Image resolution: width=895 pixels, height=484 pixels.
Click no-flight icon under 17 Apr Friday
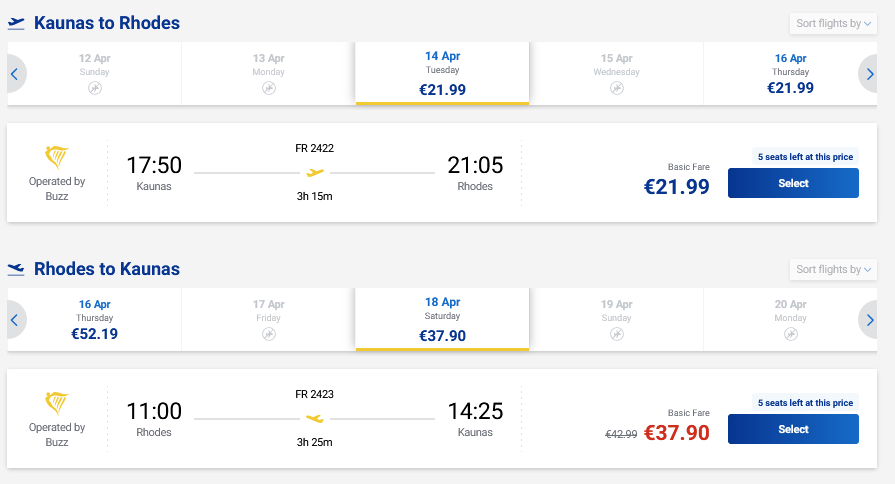click(268, 334)
